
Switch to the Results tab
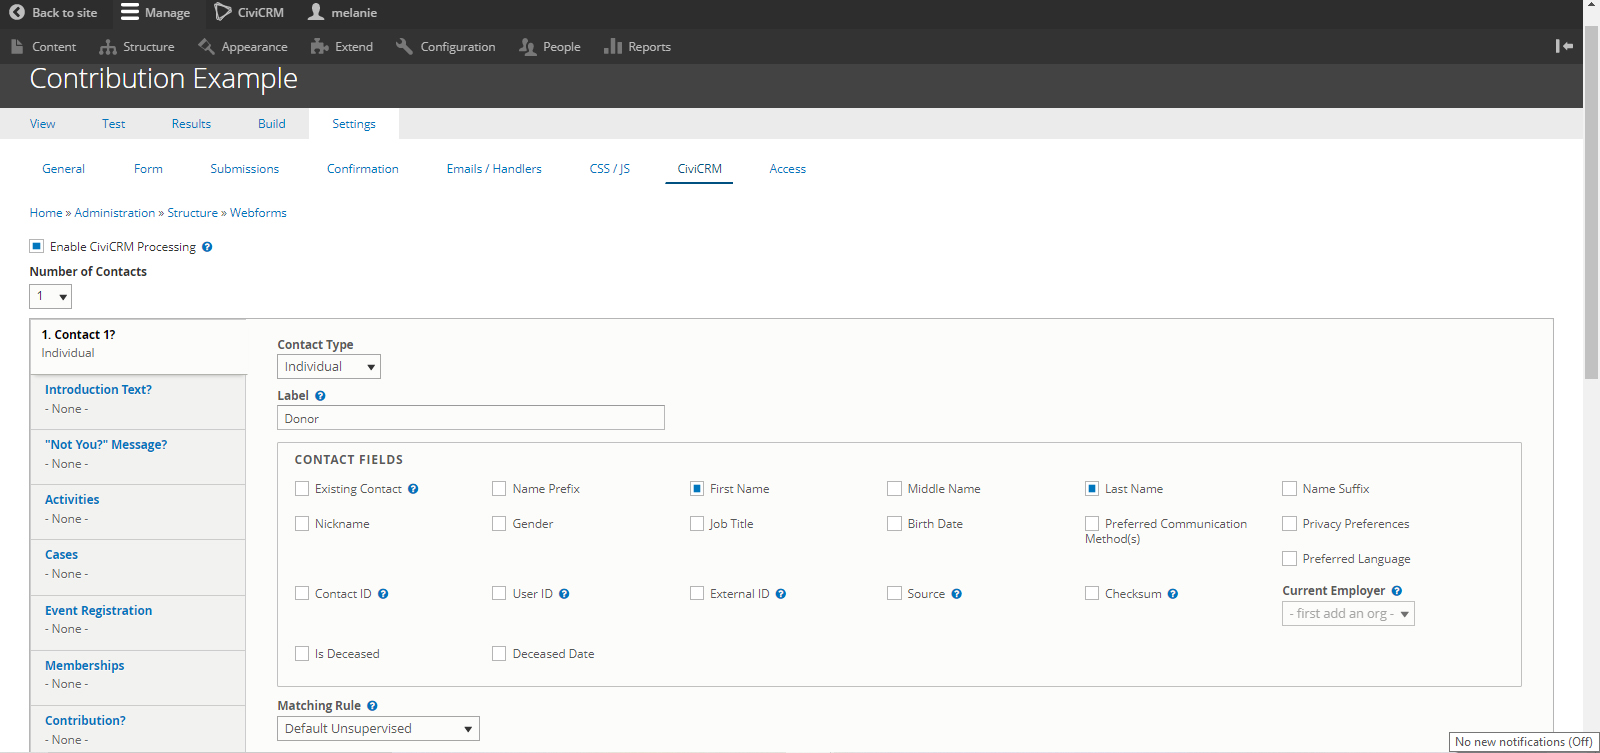click(191, 124)
